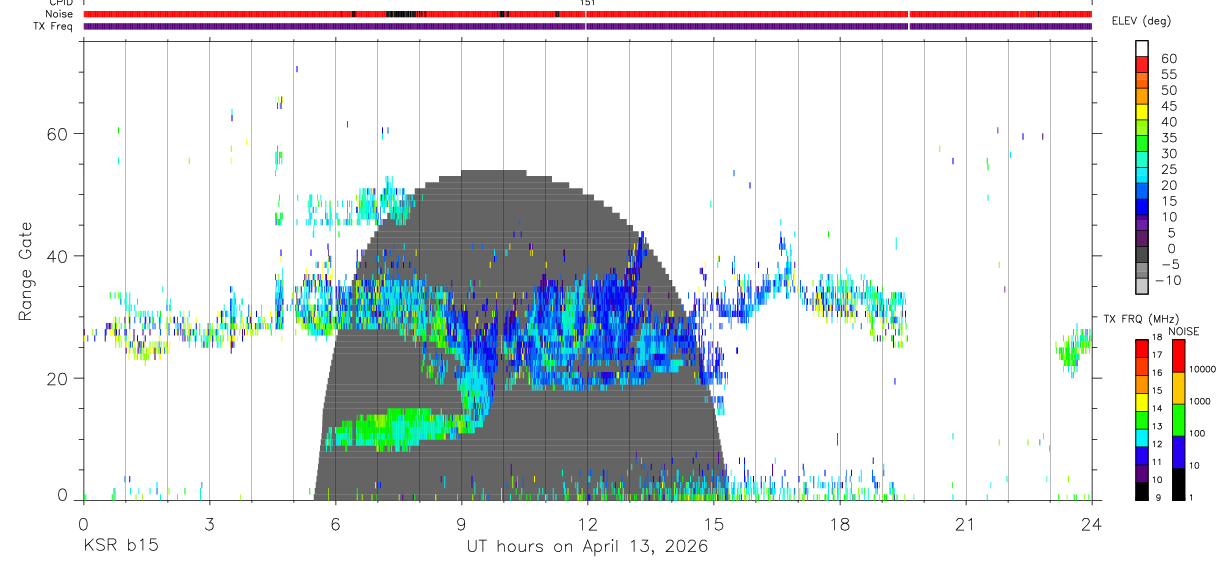Click the yellow TX FRQ colorbar segment
The image size is (1228, 567).
pyautogui.click(x=1142, y=402)
